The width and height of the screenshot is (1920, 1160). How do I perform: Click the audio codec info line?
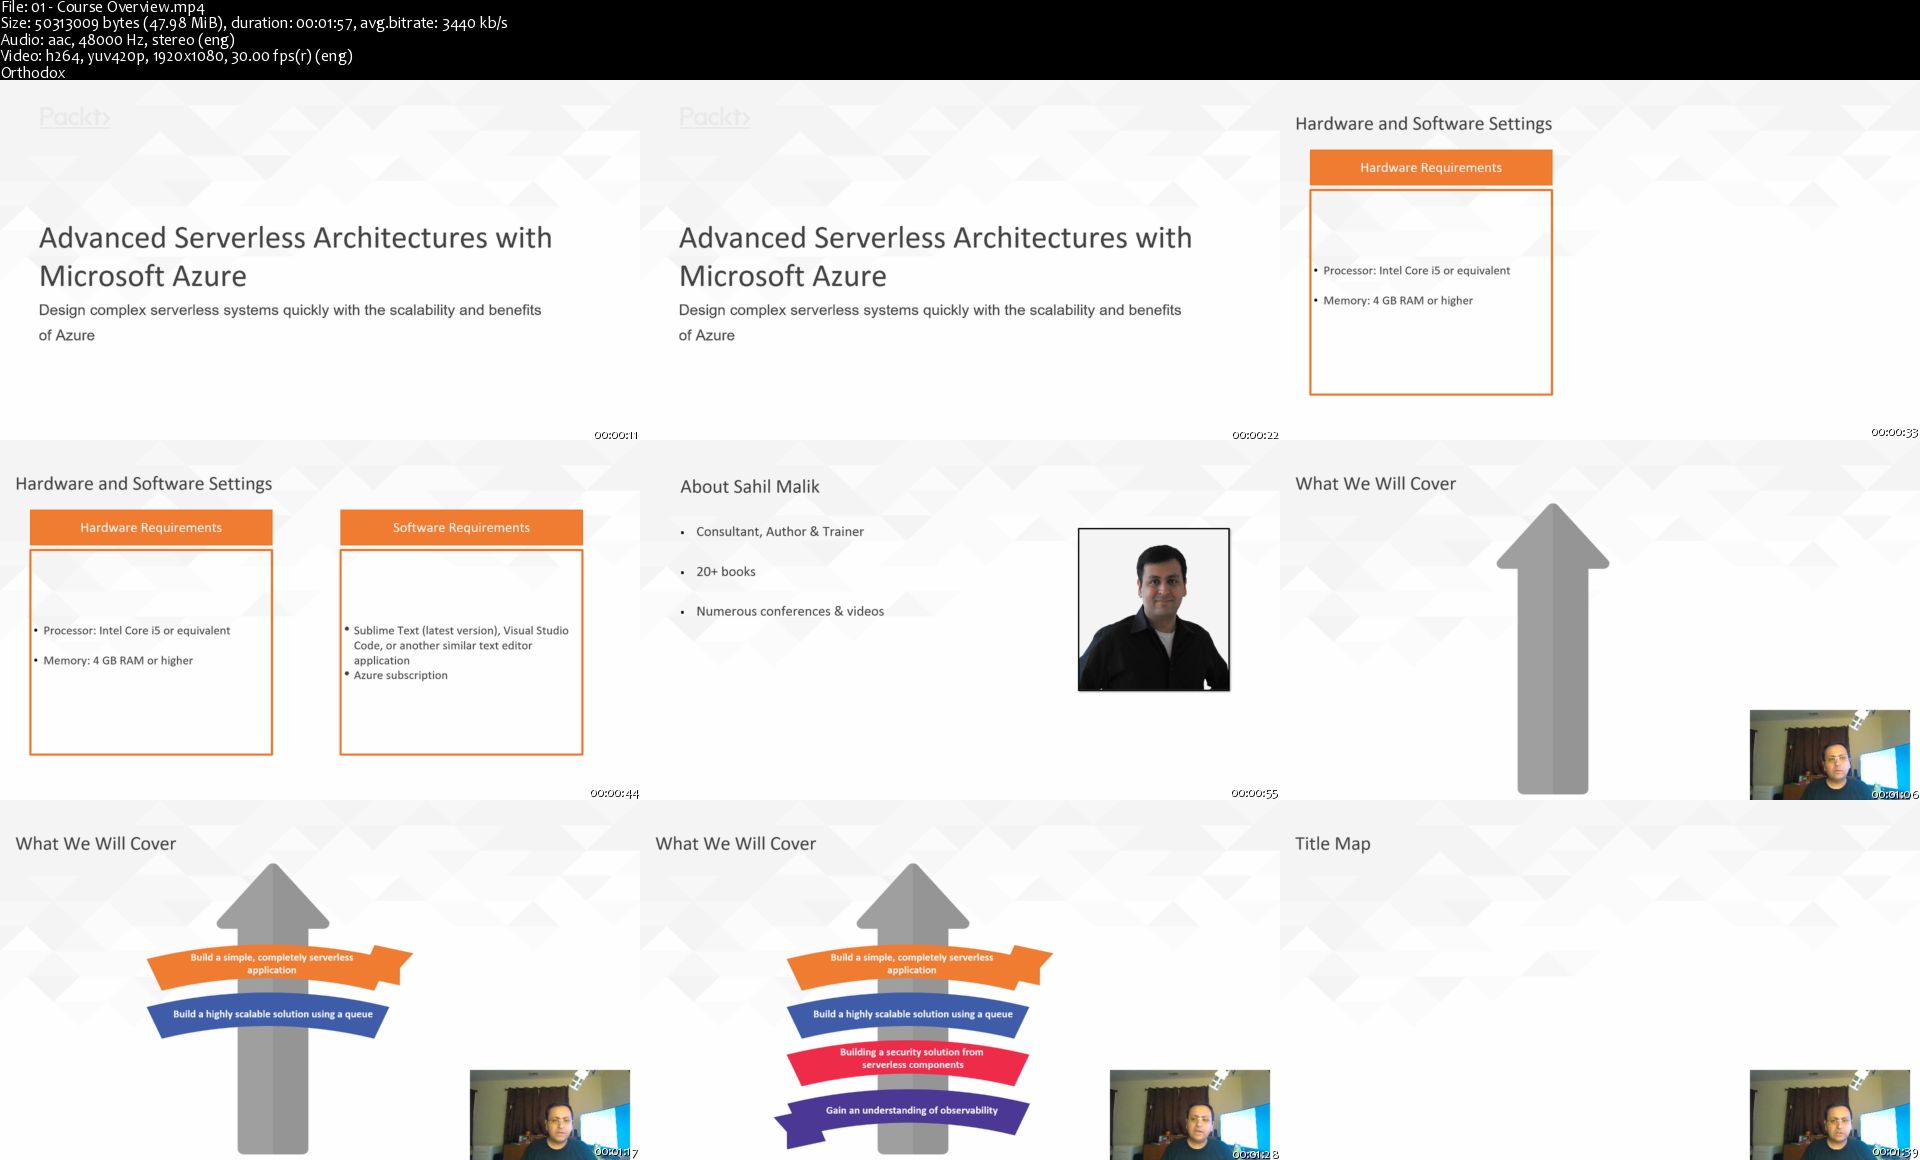tap(118, 40)
